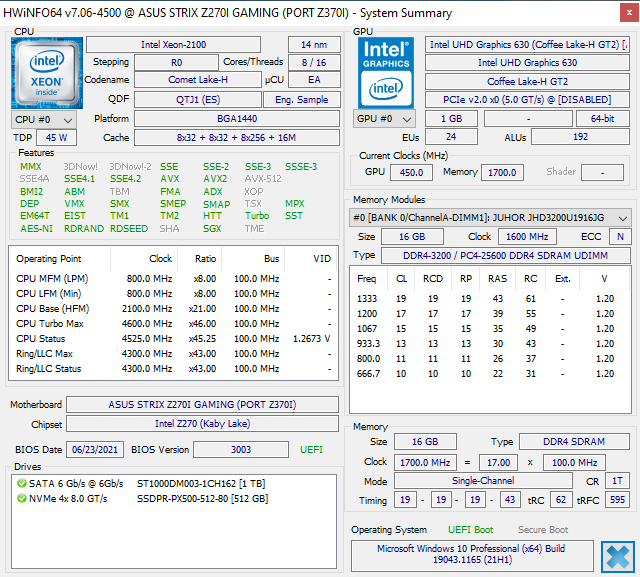Viewport: 640px width, 577px height.
Task: Click the Stepping R0 value
Action: point(176,62)
